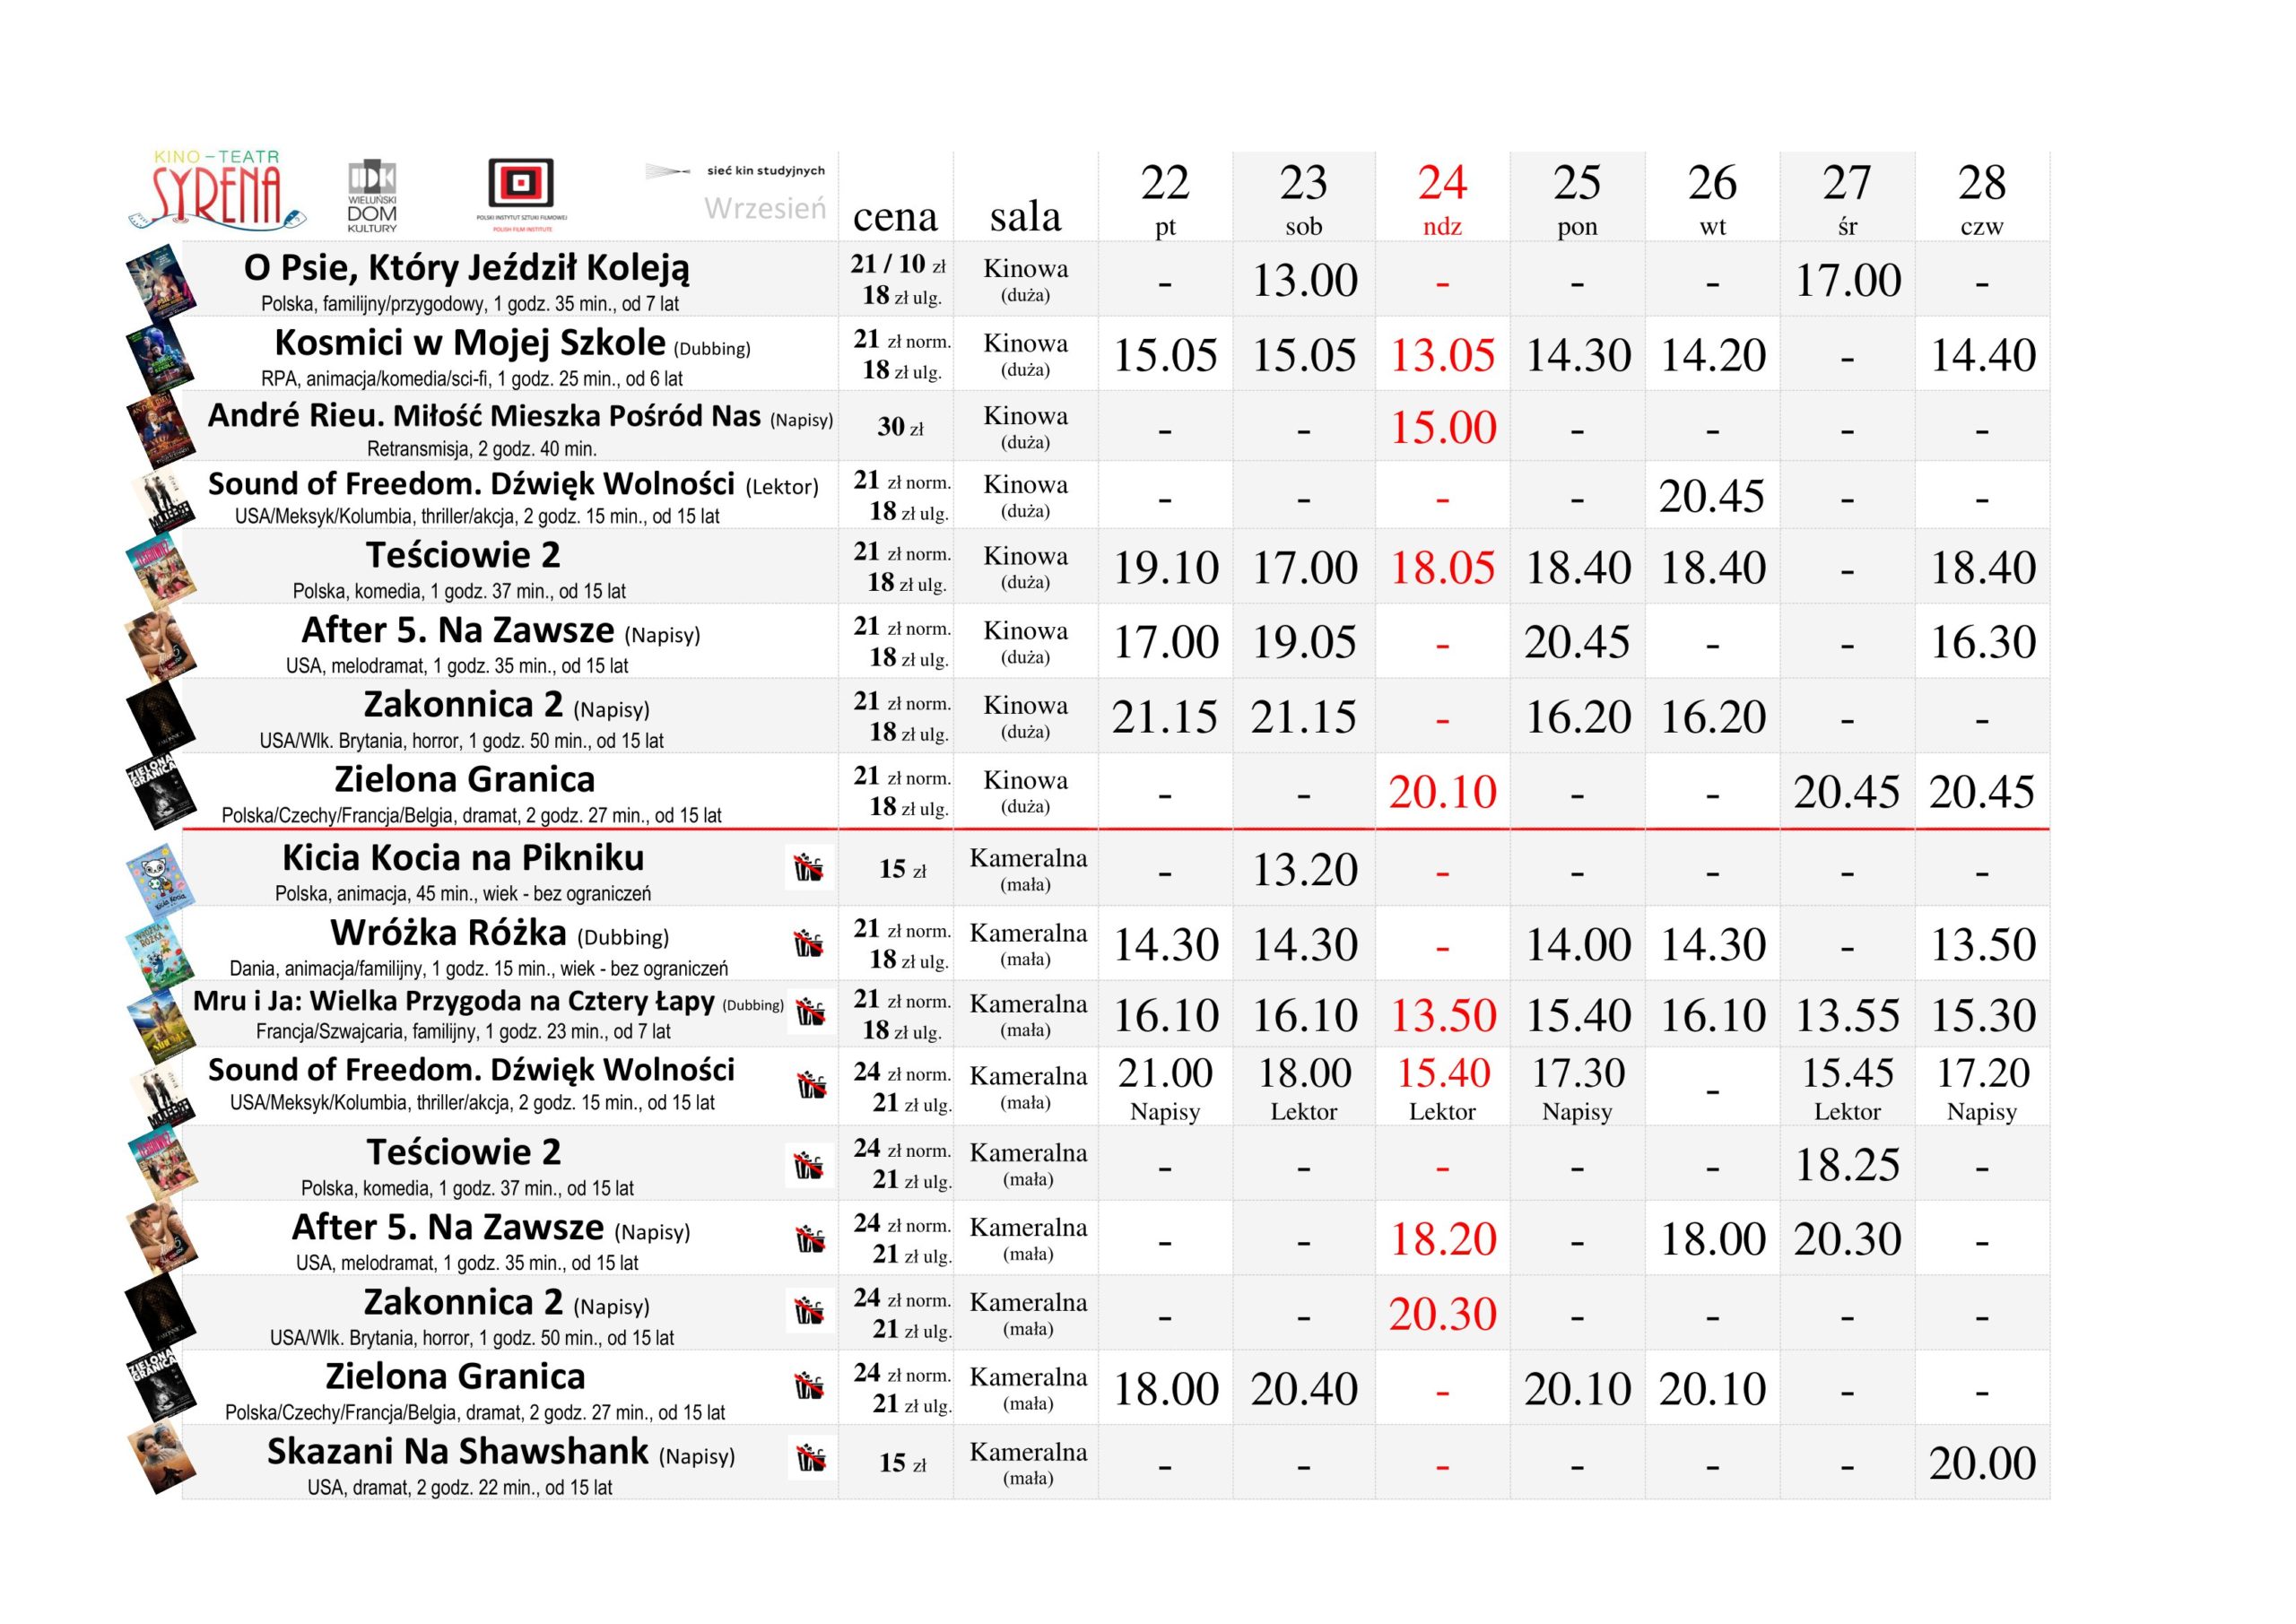Image resolution: width=2296 pixels, height=1624 pixels.
Task: Pick the 14.00 Monday Wróżka Różka showing
Action: pos(1578,945)
